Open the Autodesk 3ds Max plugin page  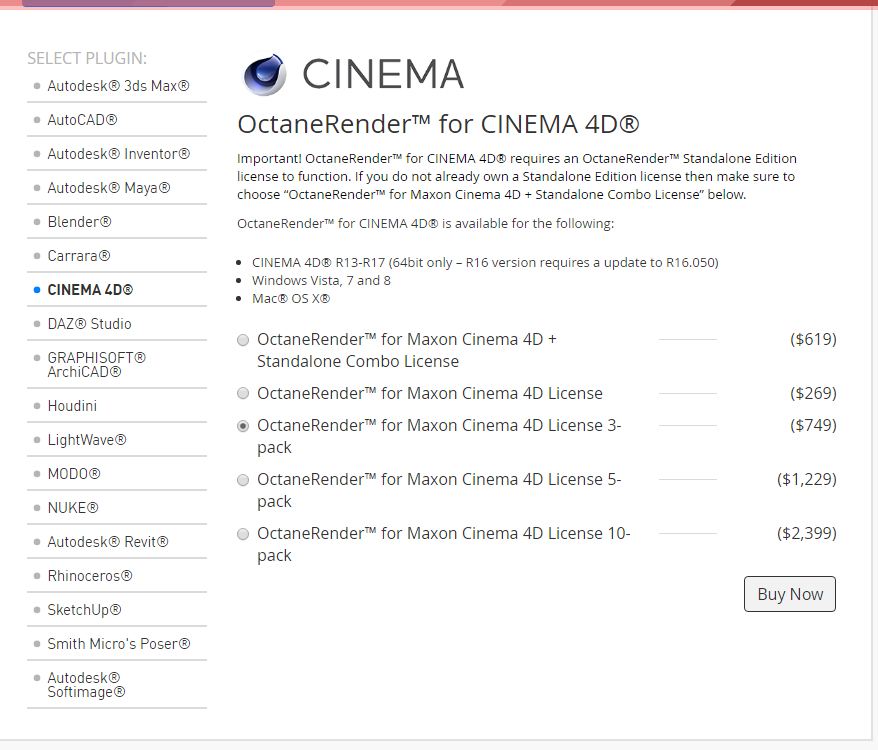point(118,86)
